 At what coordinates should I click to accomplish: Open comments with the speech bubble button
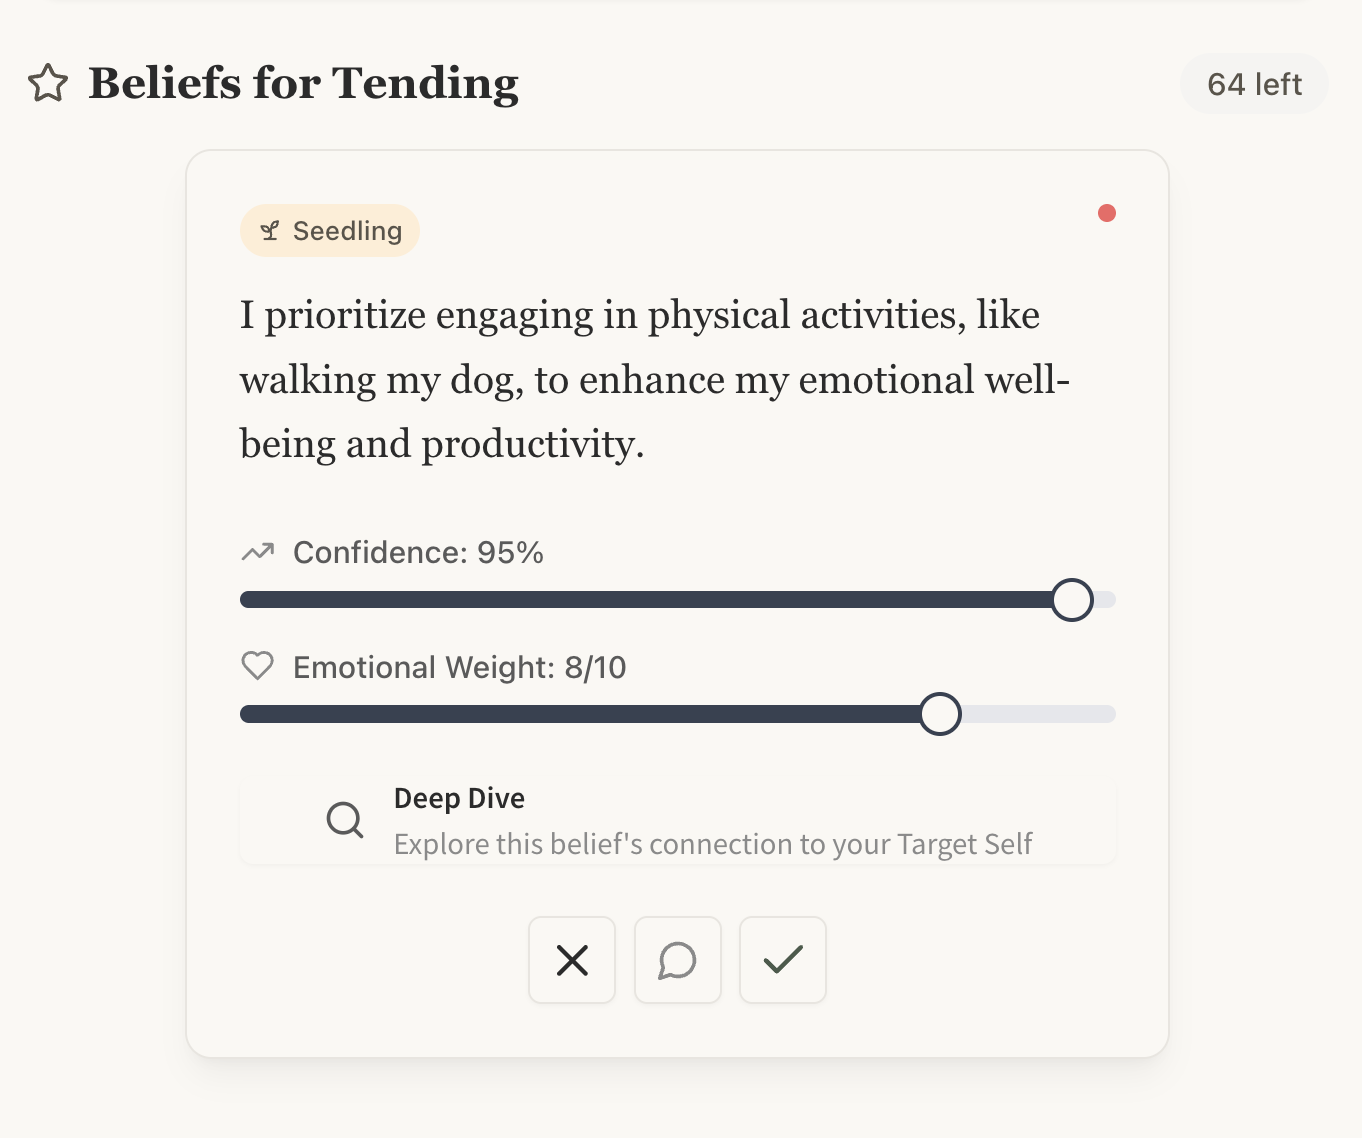pos(678,960)
